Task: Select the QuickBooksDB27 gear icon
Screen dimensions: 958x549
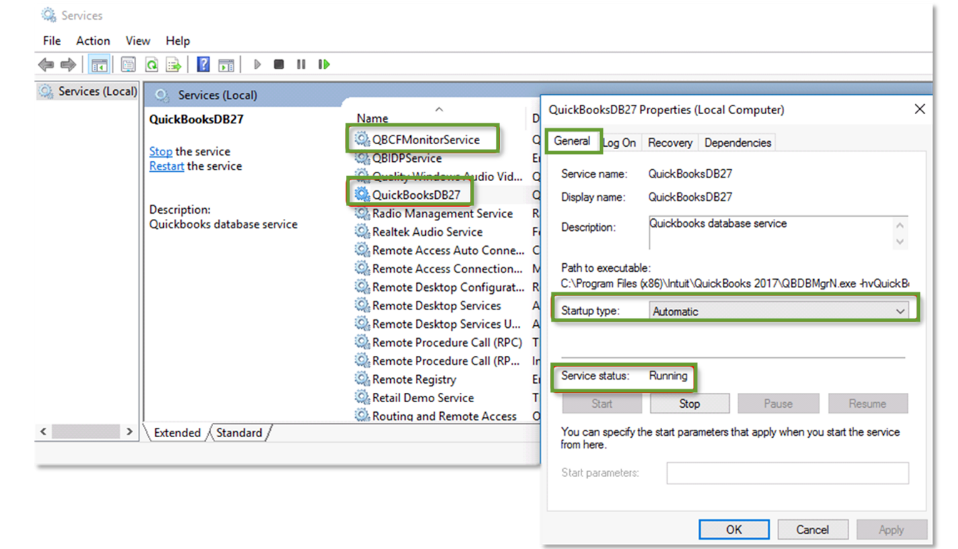Action: pyautogui.click(x=362, y=195)
